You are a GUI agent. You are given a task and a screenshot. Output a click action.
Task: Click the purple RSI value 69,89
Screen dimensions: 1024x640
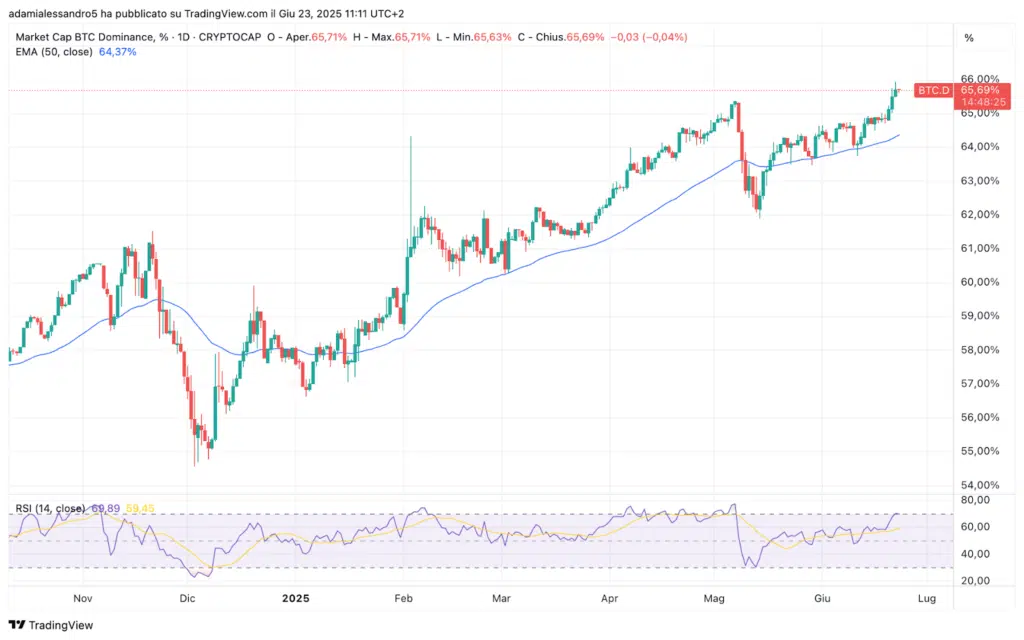point(106,508)
